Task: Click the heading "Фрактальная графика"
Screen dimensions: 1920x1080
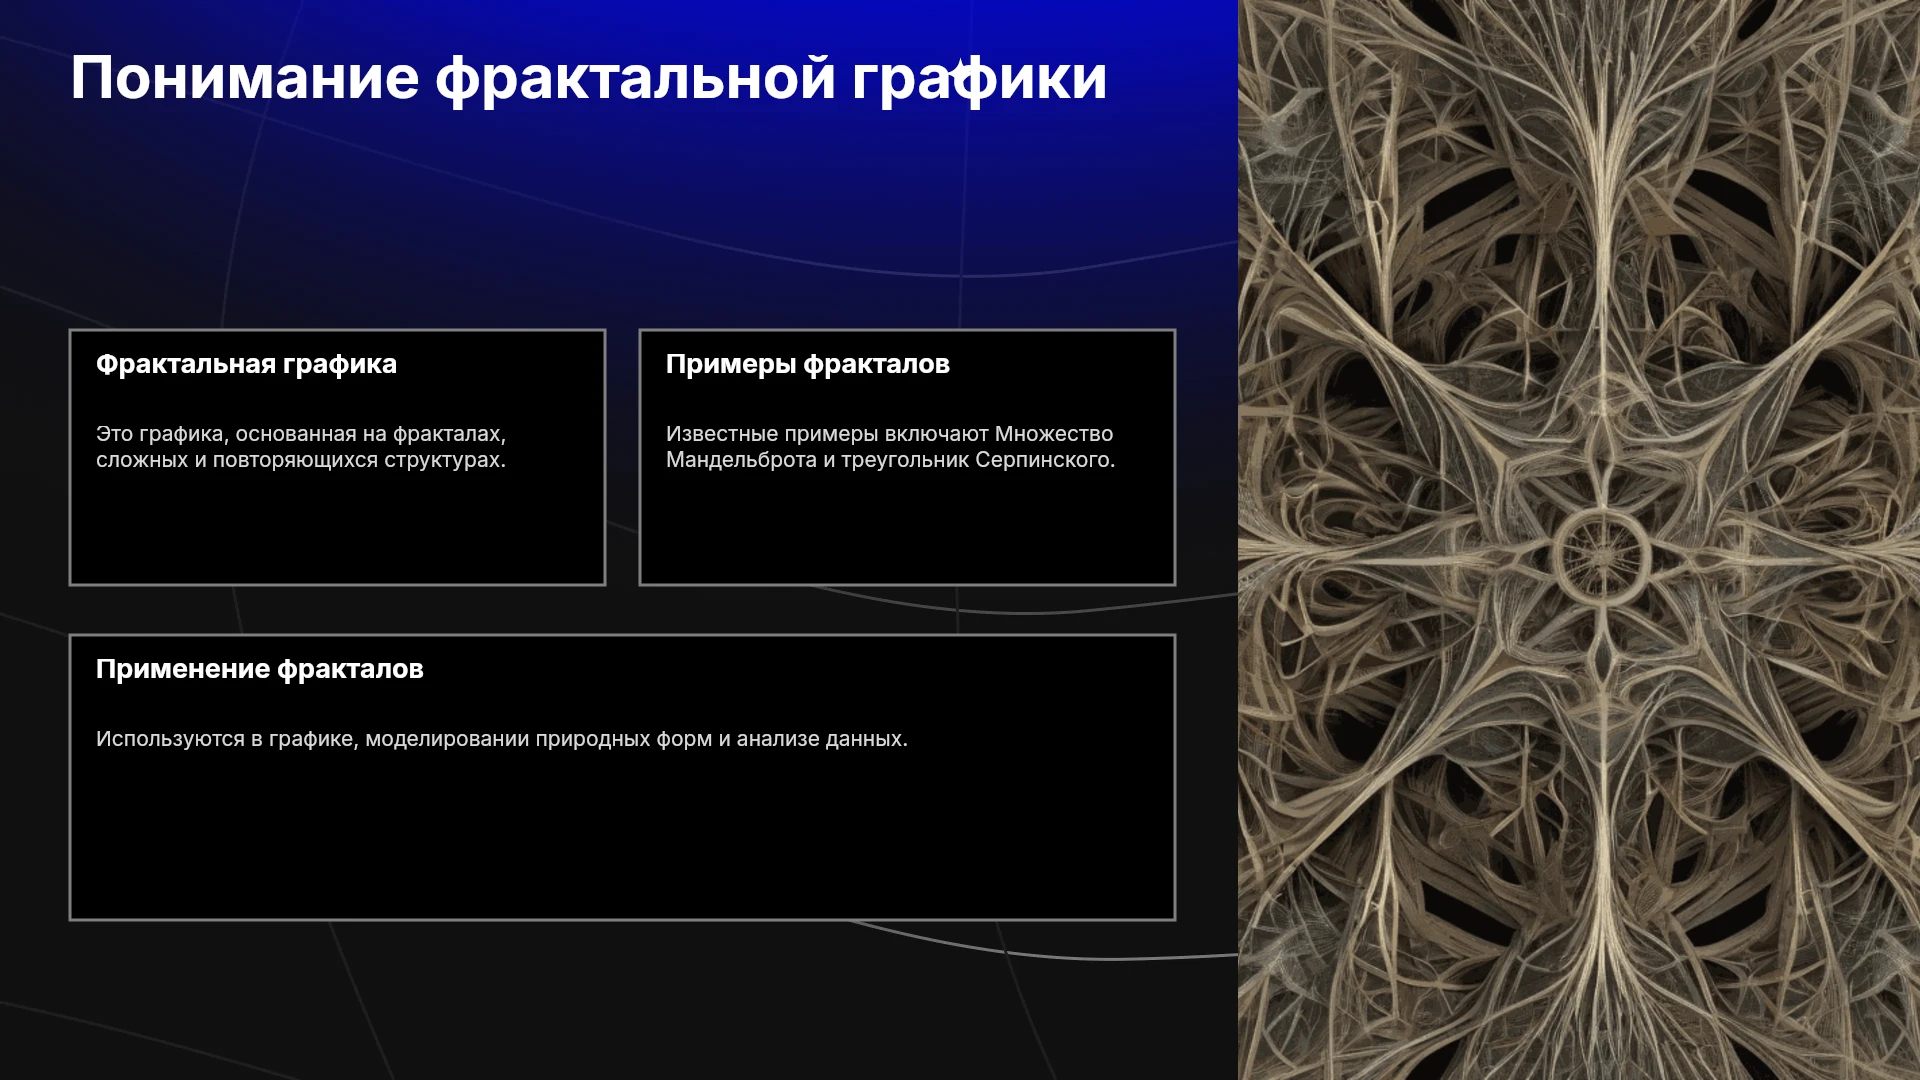Action: (x=246, y=364)
